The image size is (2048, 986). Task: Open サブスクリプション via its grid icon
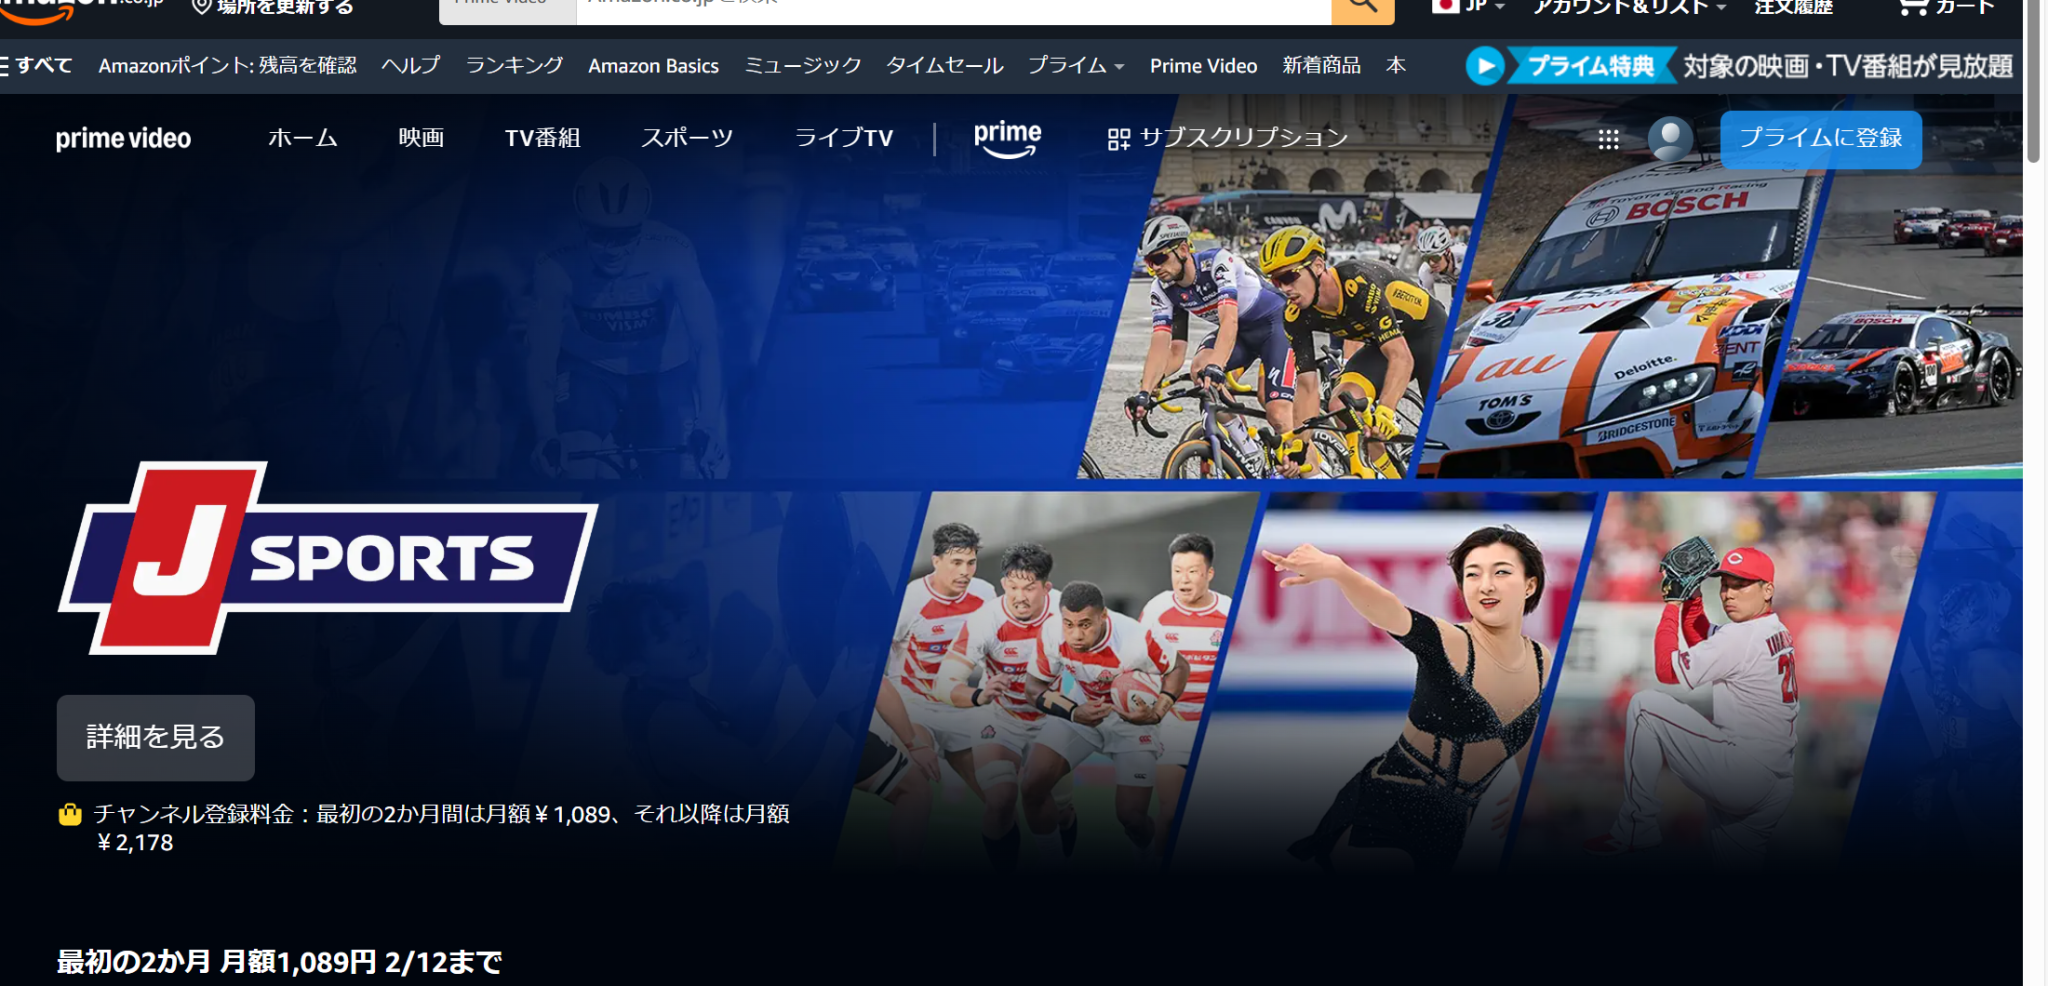pos(1120,139)
